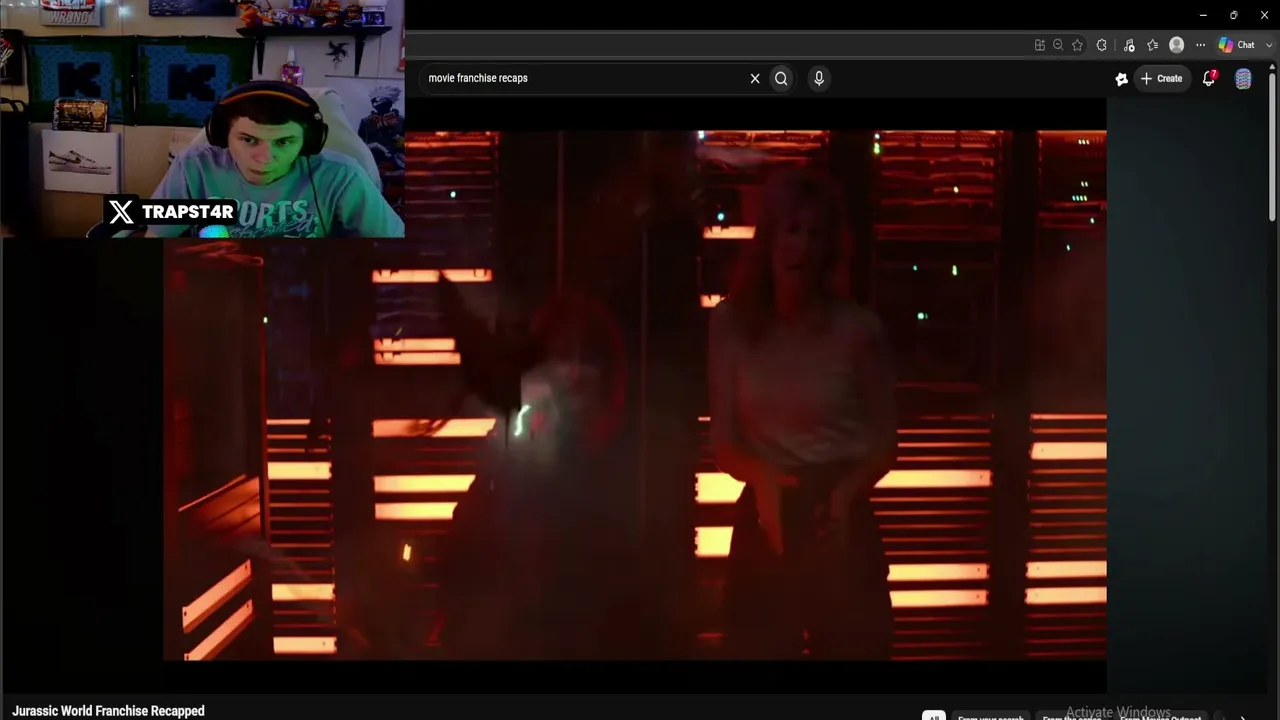Click the magnifier search button
The width and height of the screenshot is (1280, 720).
pos(781,78)
